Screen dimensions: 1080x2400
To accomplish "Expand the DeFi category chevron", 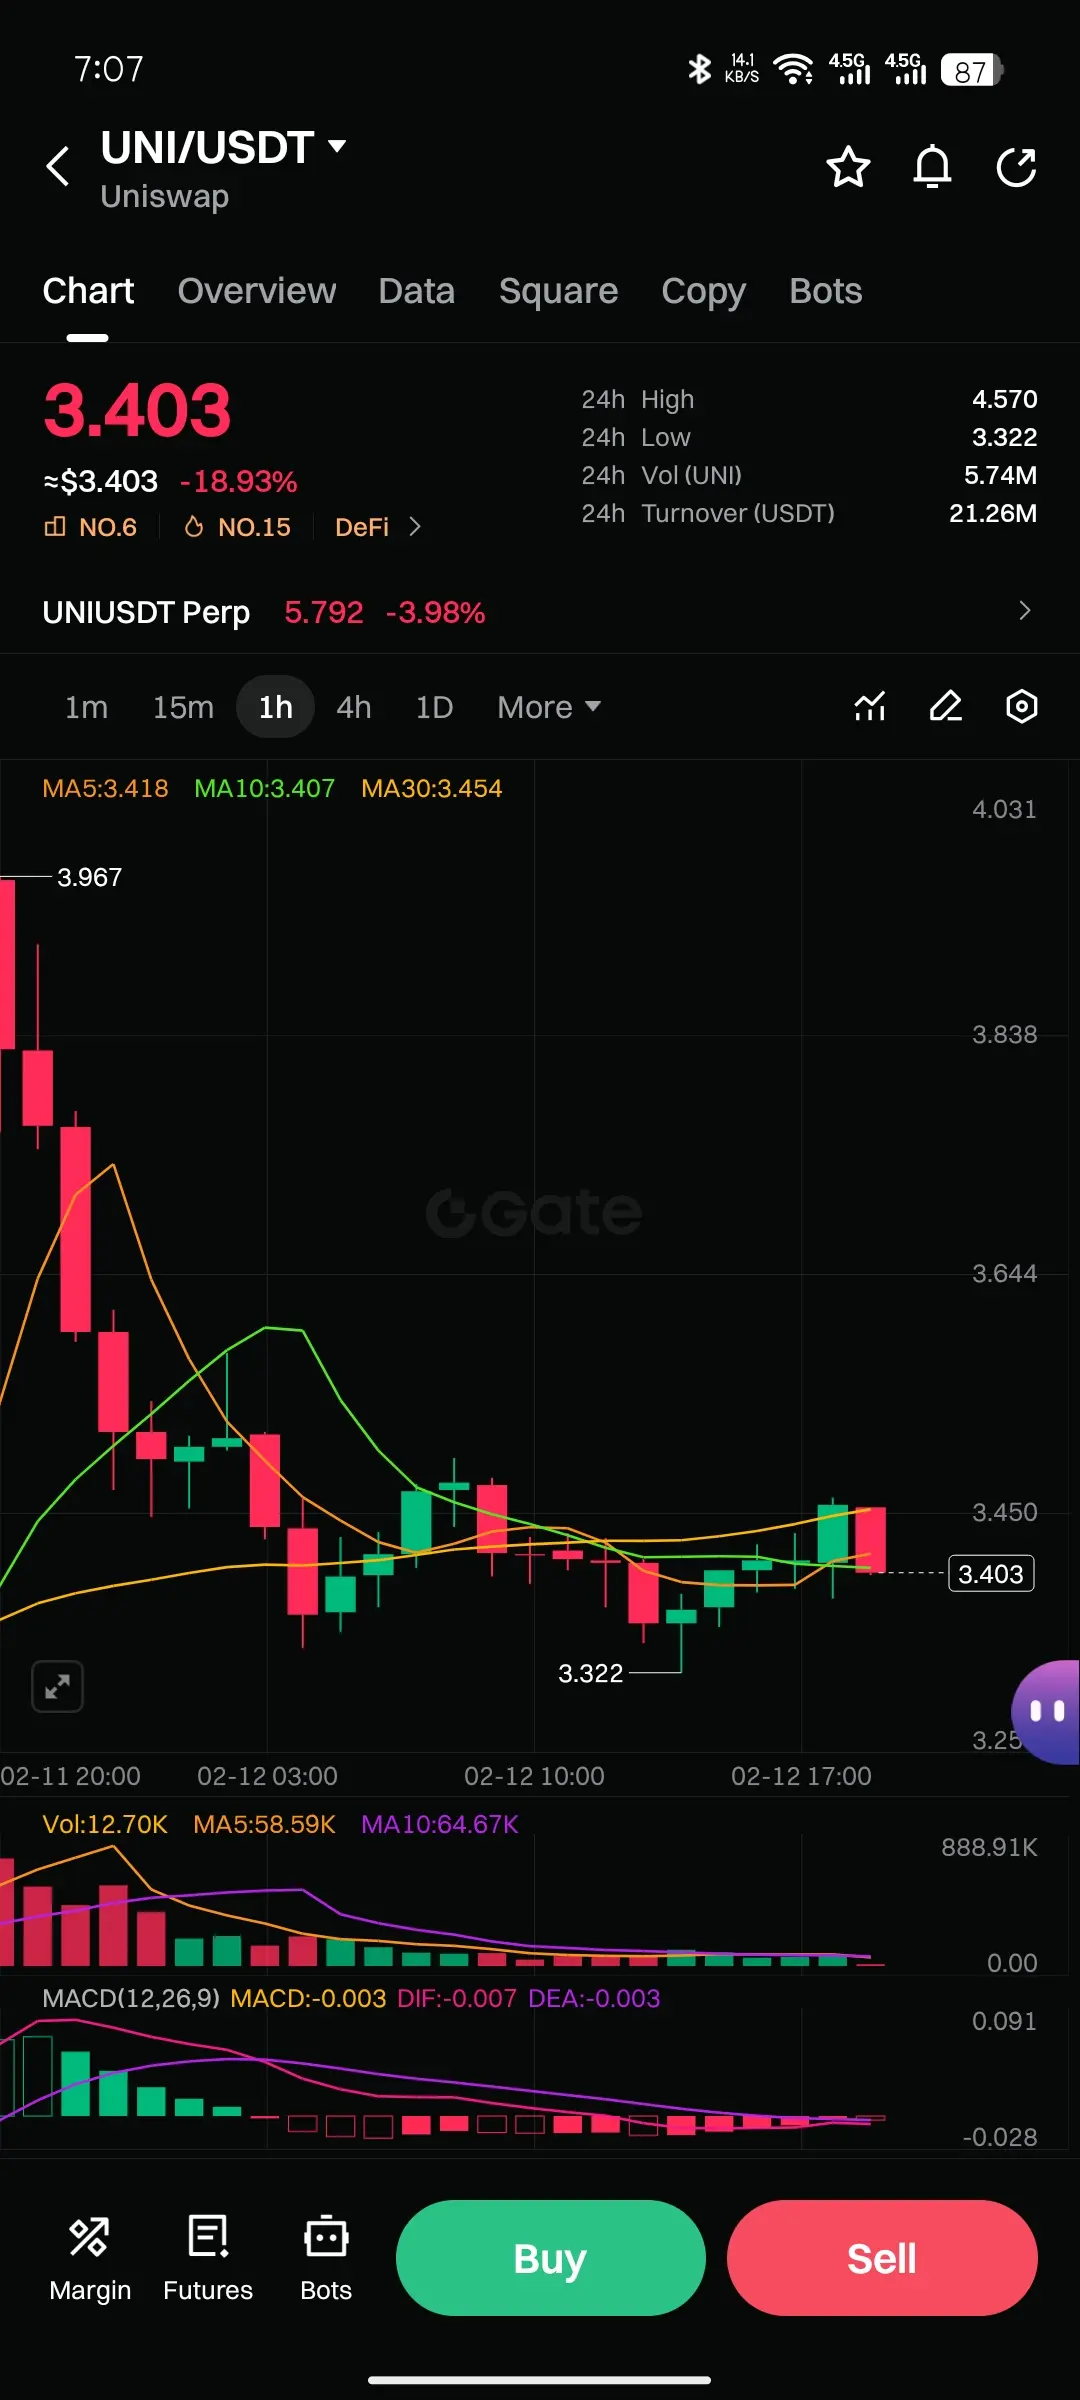I will coord(415,527).
